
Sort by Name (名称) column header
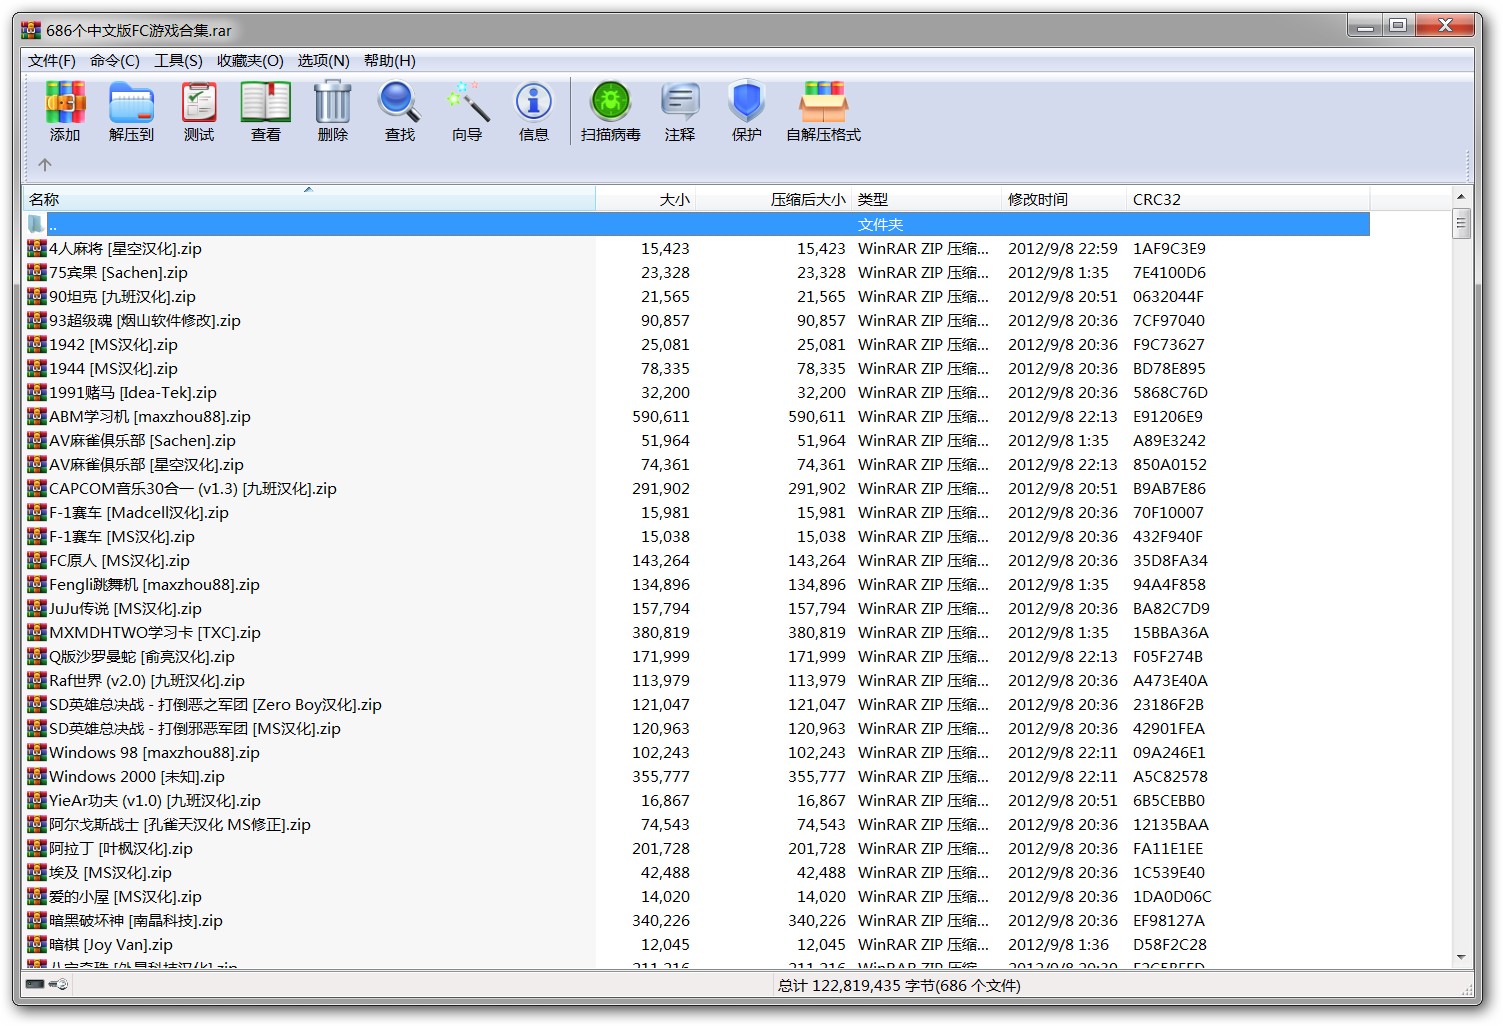coord(310,199)
